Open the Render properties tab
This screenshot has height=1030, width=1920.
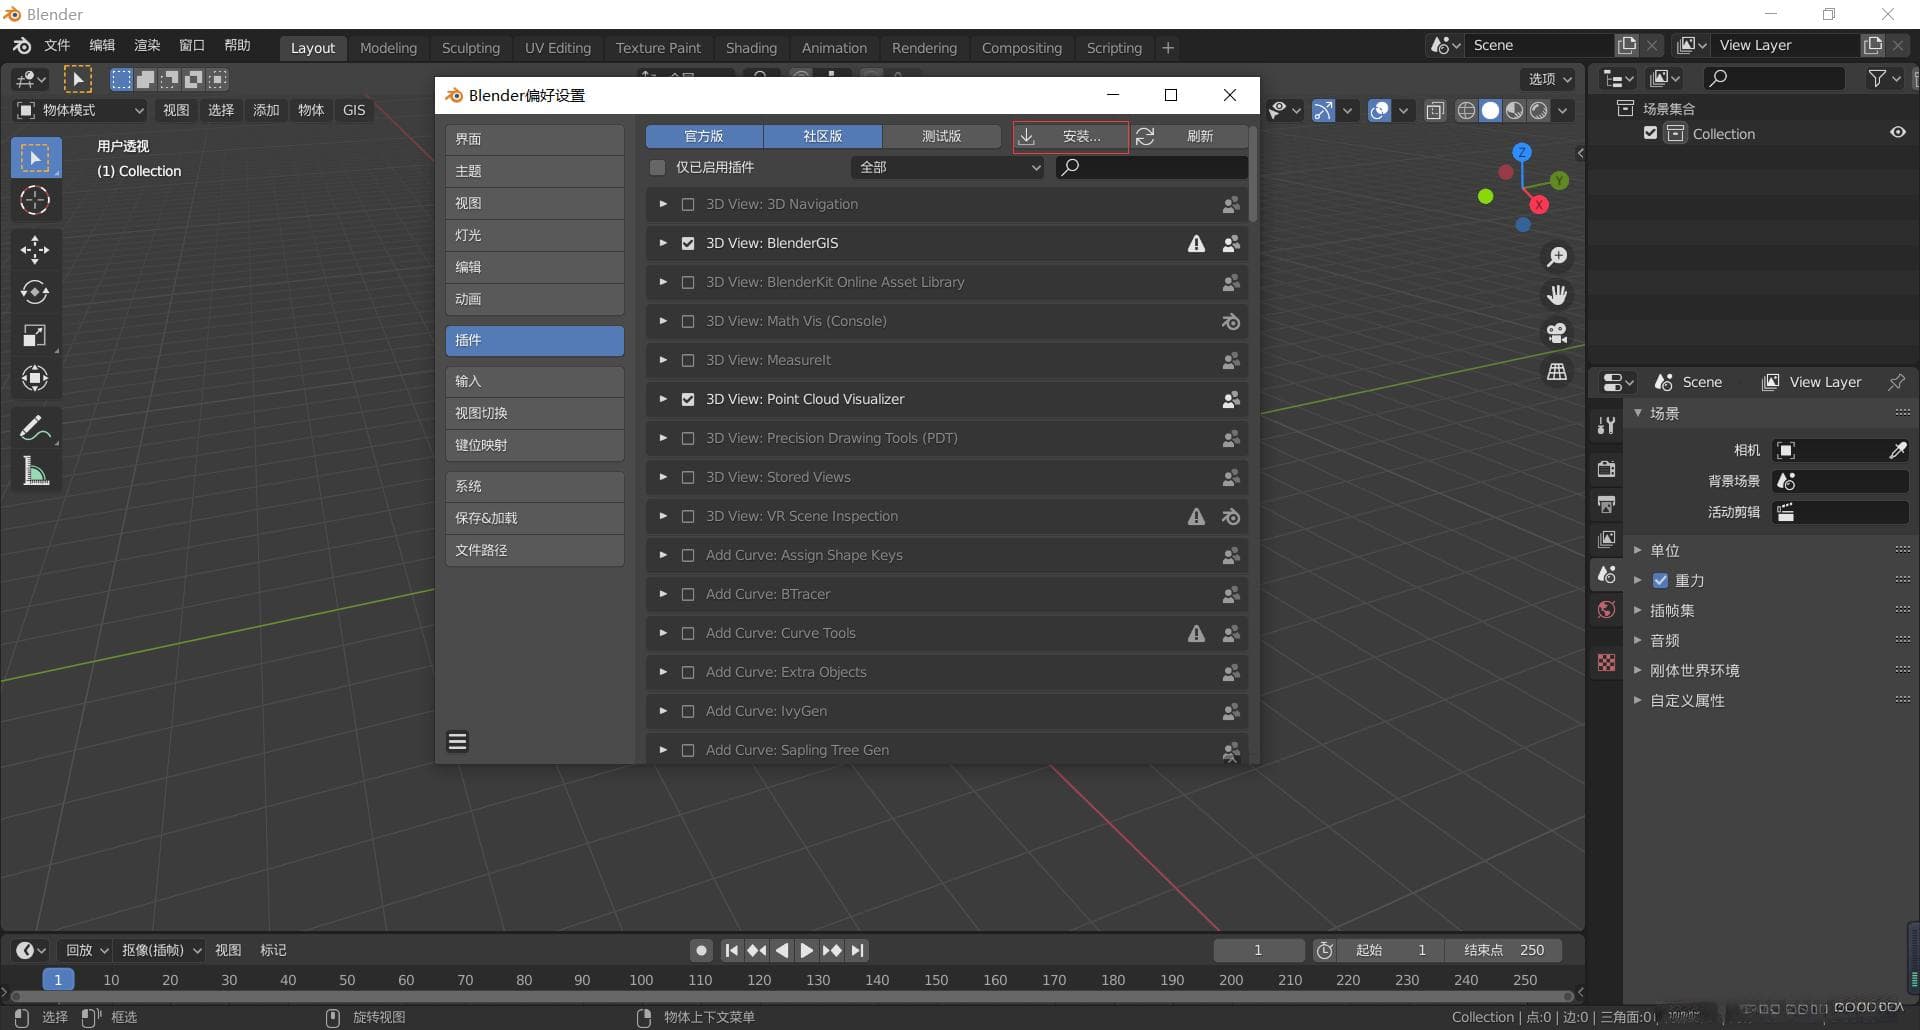[x=1607, y=469]
